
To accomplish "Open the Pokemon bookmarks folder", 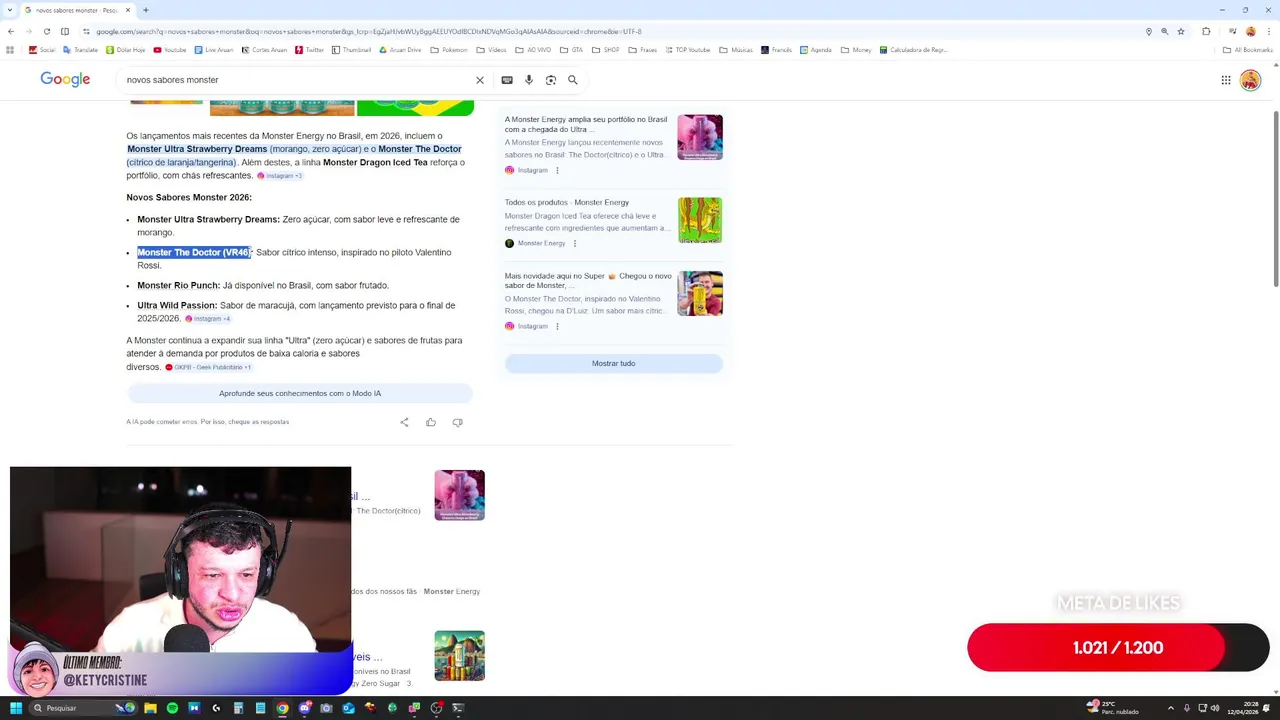I will [x=448, y=49].
